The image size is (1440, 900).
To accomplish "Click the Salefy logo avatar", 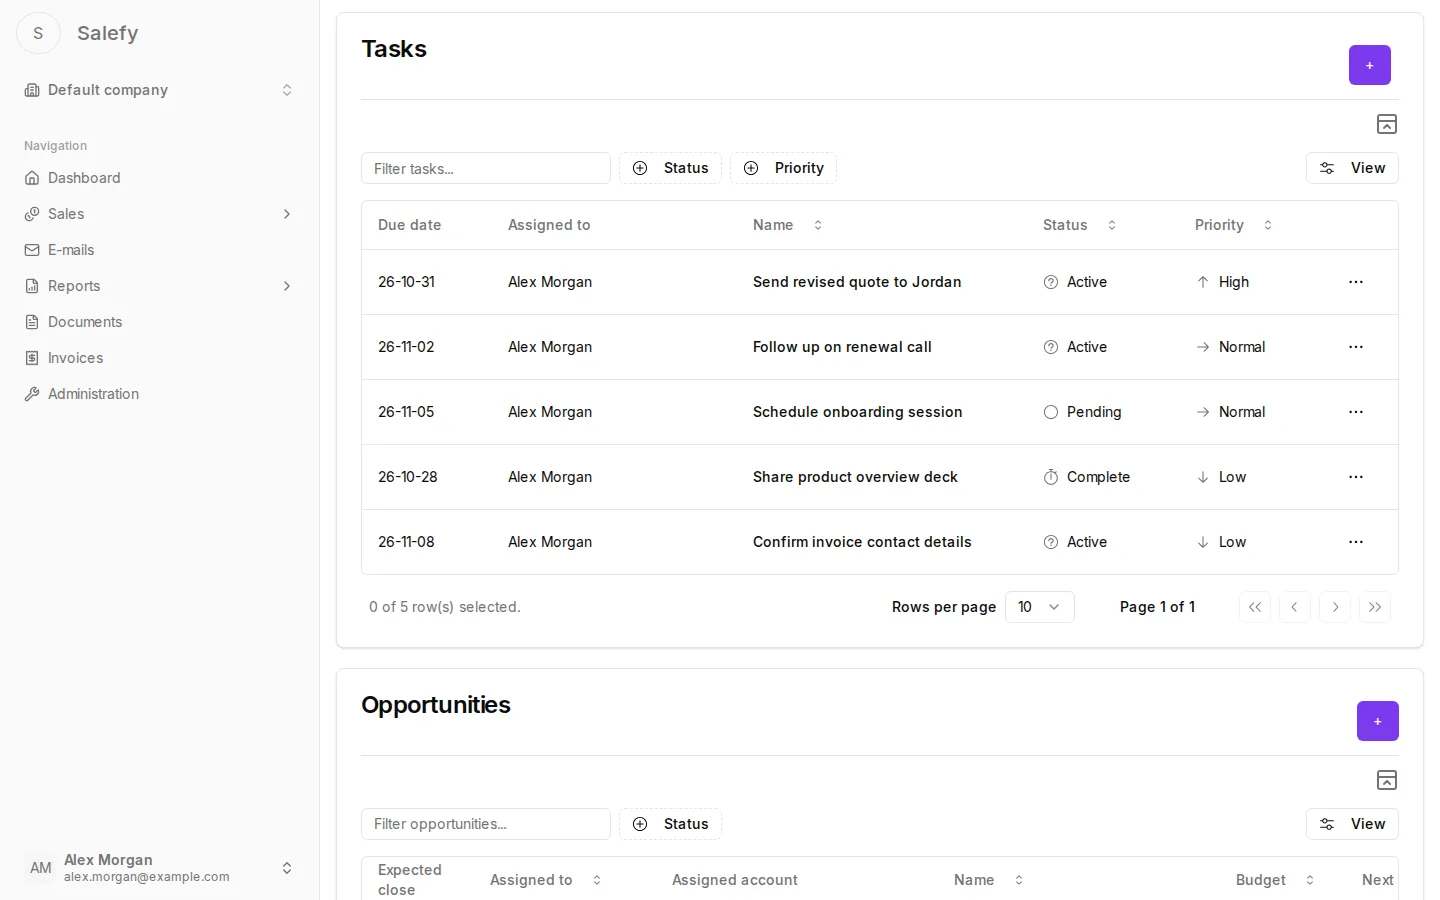I will coord(39,33).
